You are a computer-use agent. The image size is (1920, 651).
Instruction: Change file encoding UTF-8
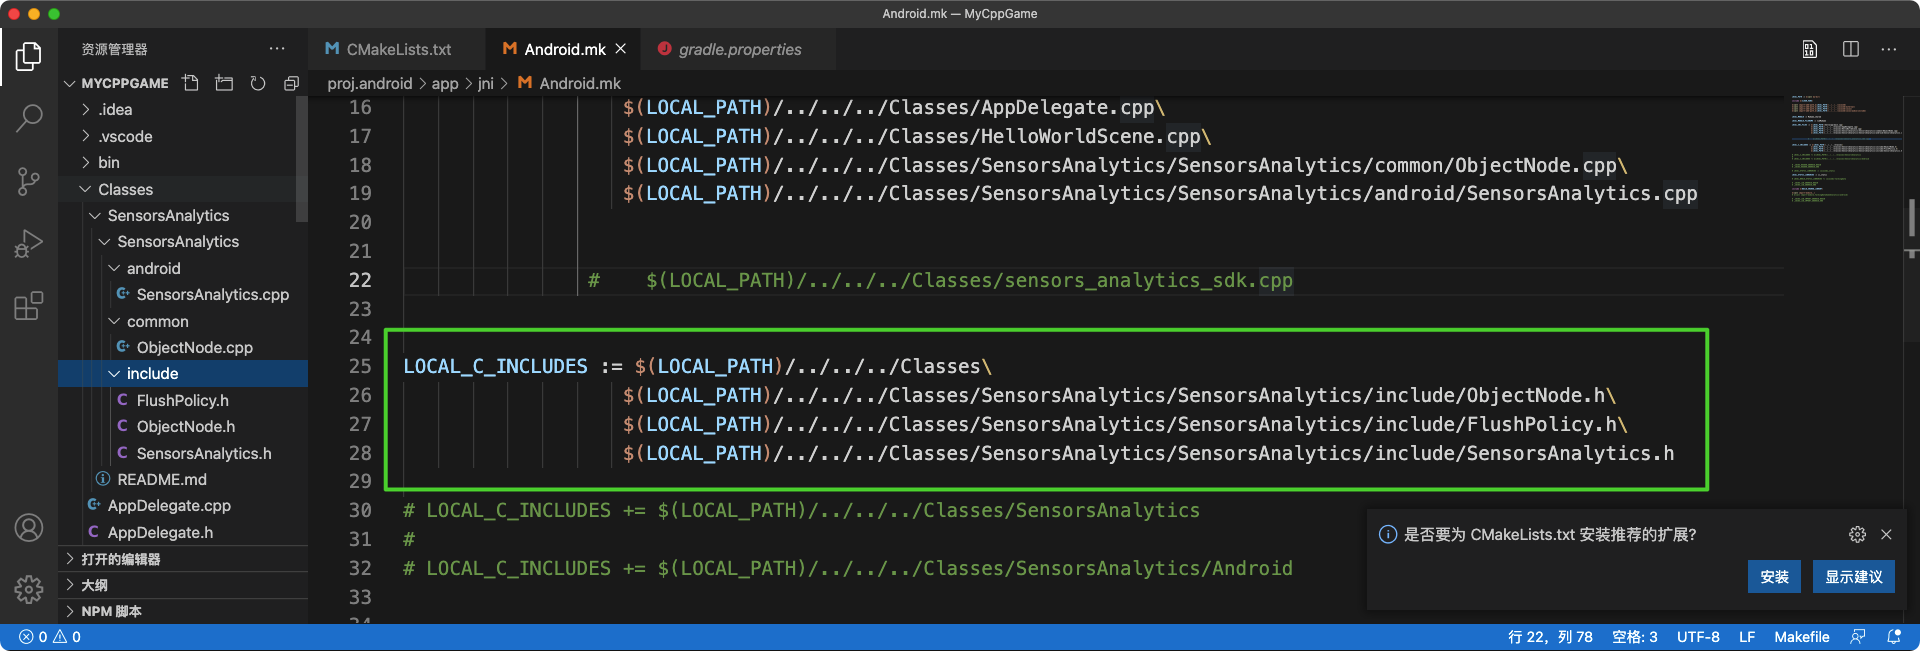[x=1698, y=637]
